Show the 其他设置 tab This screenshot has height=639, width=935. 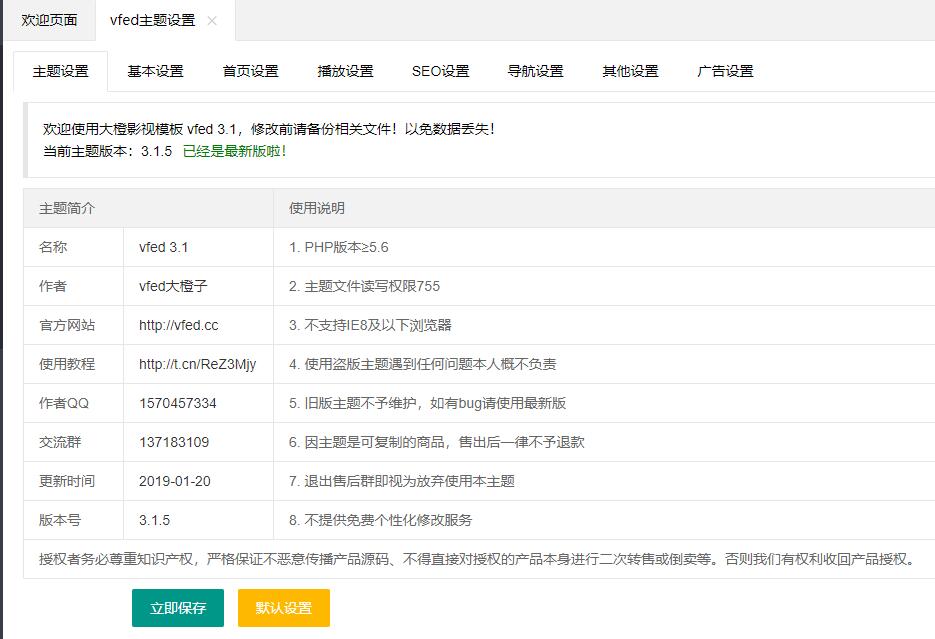(631, 71)
